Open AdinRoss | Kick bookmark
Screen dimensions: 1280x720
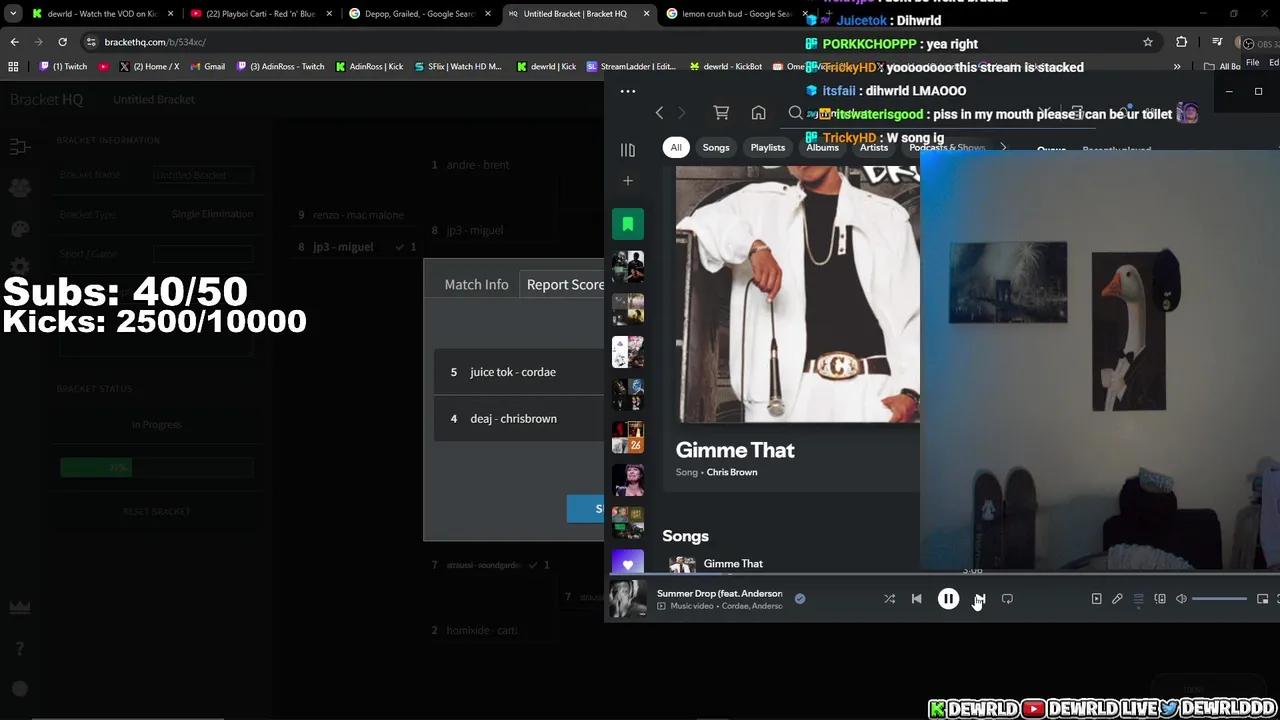click(x=369, y=67)
